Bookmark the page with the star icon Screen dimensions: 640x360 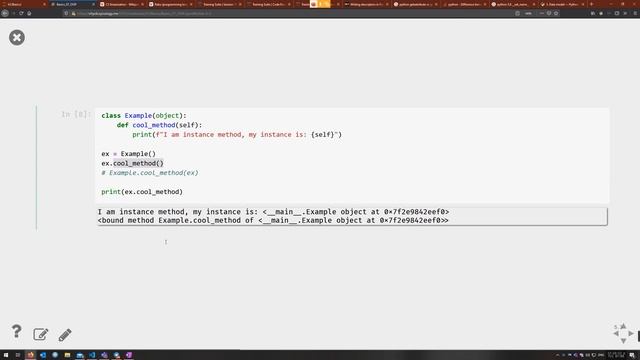tap(556, 13)
